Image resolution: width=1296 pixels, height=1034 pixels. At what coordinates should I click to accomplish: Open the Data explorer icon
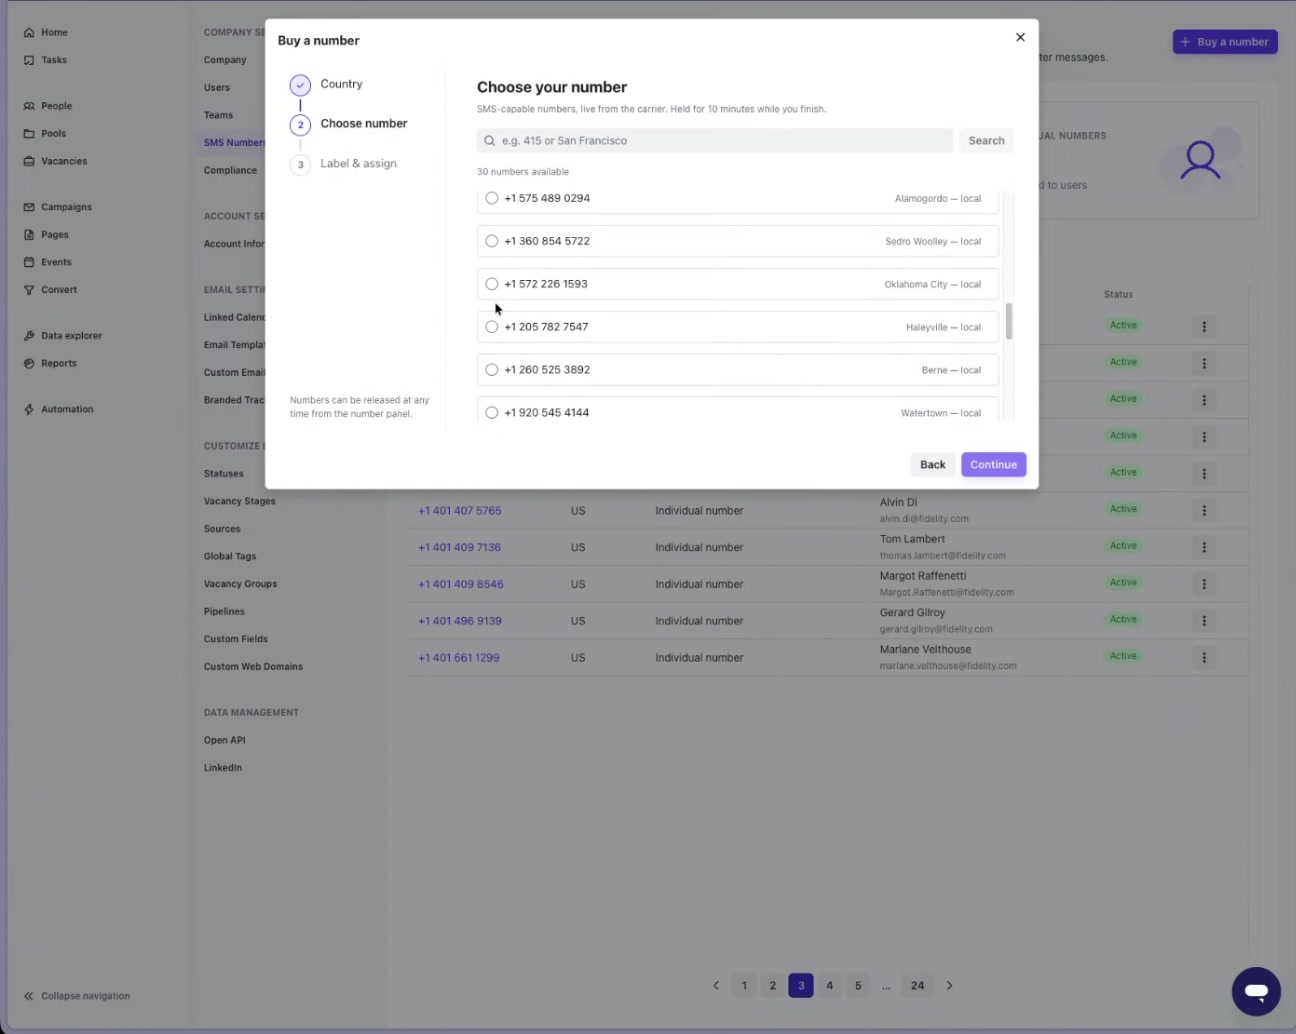click(x=29, y=336)
